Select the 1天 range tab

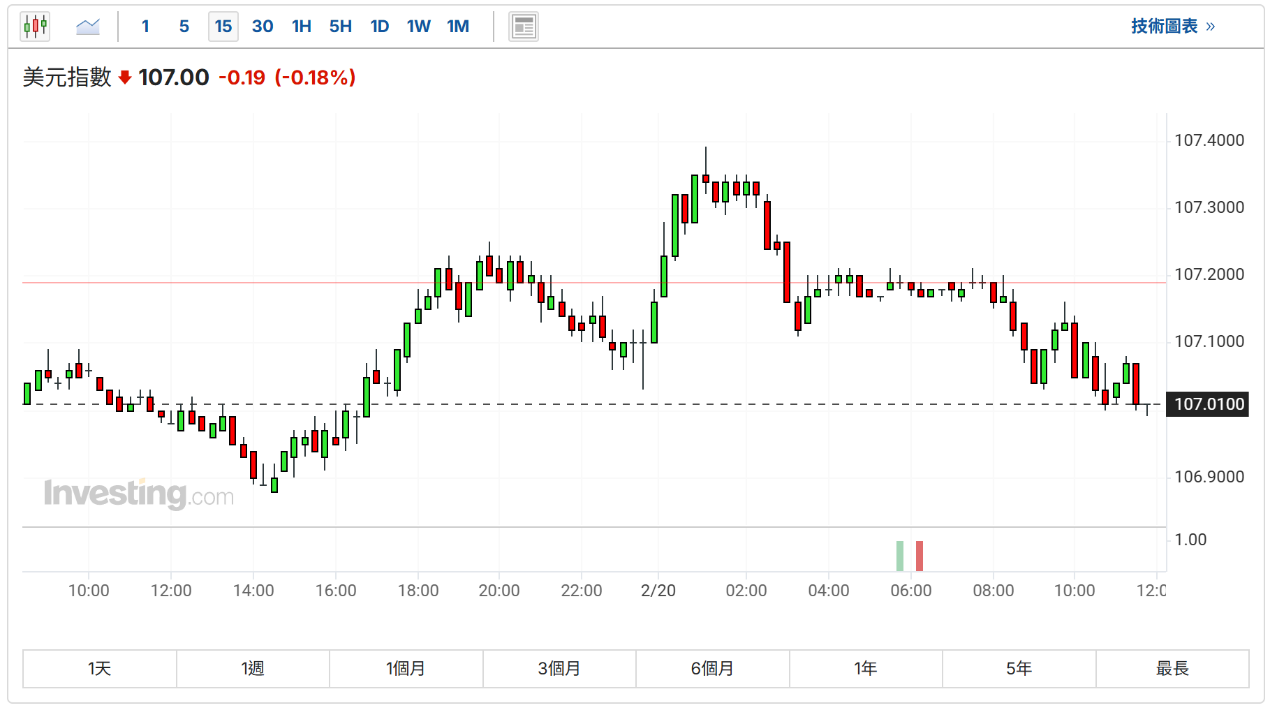click(100, 669)
